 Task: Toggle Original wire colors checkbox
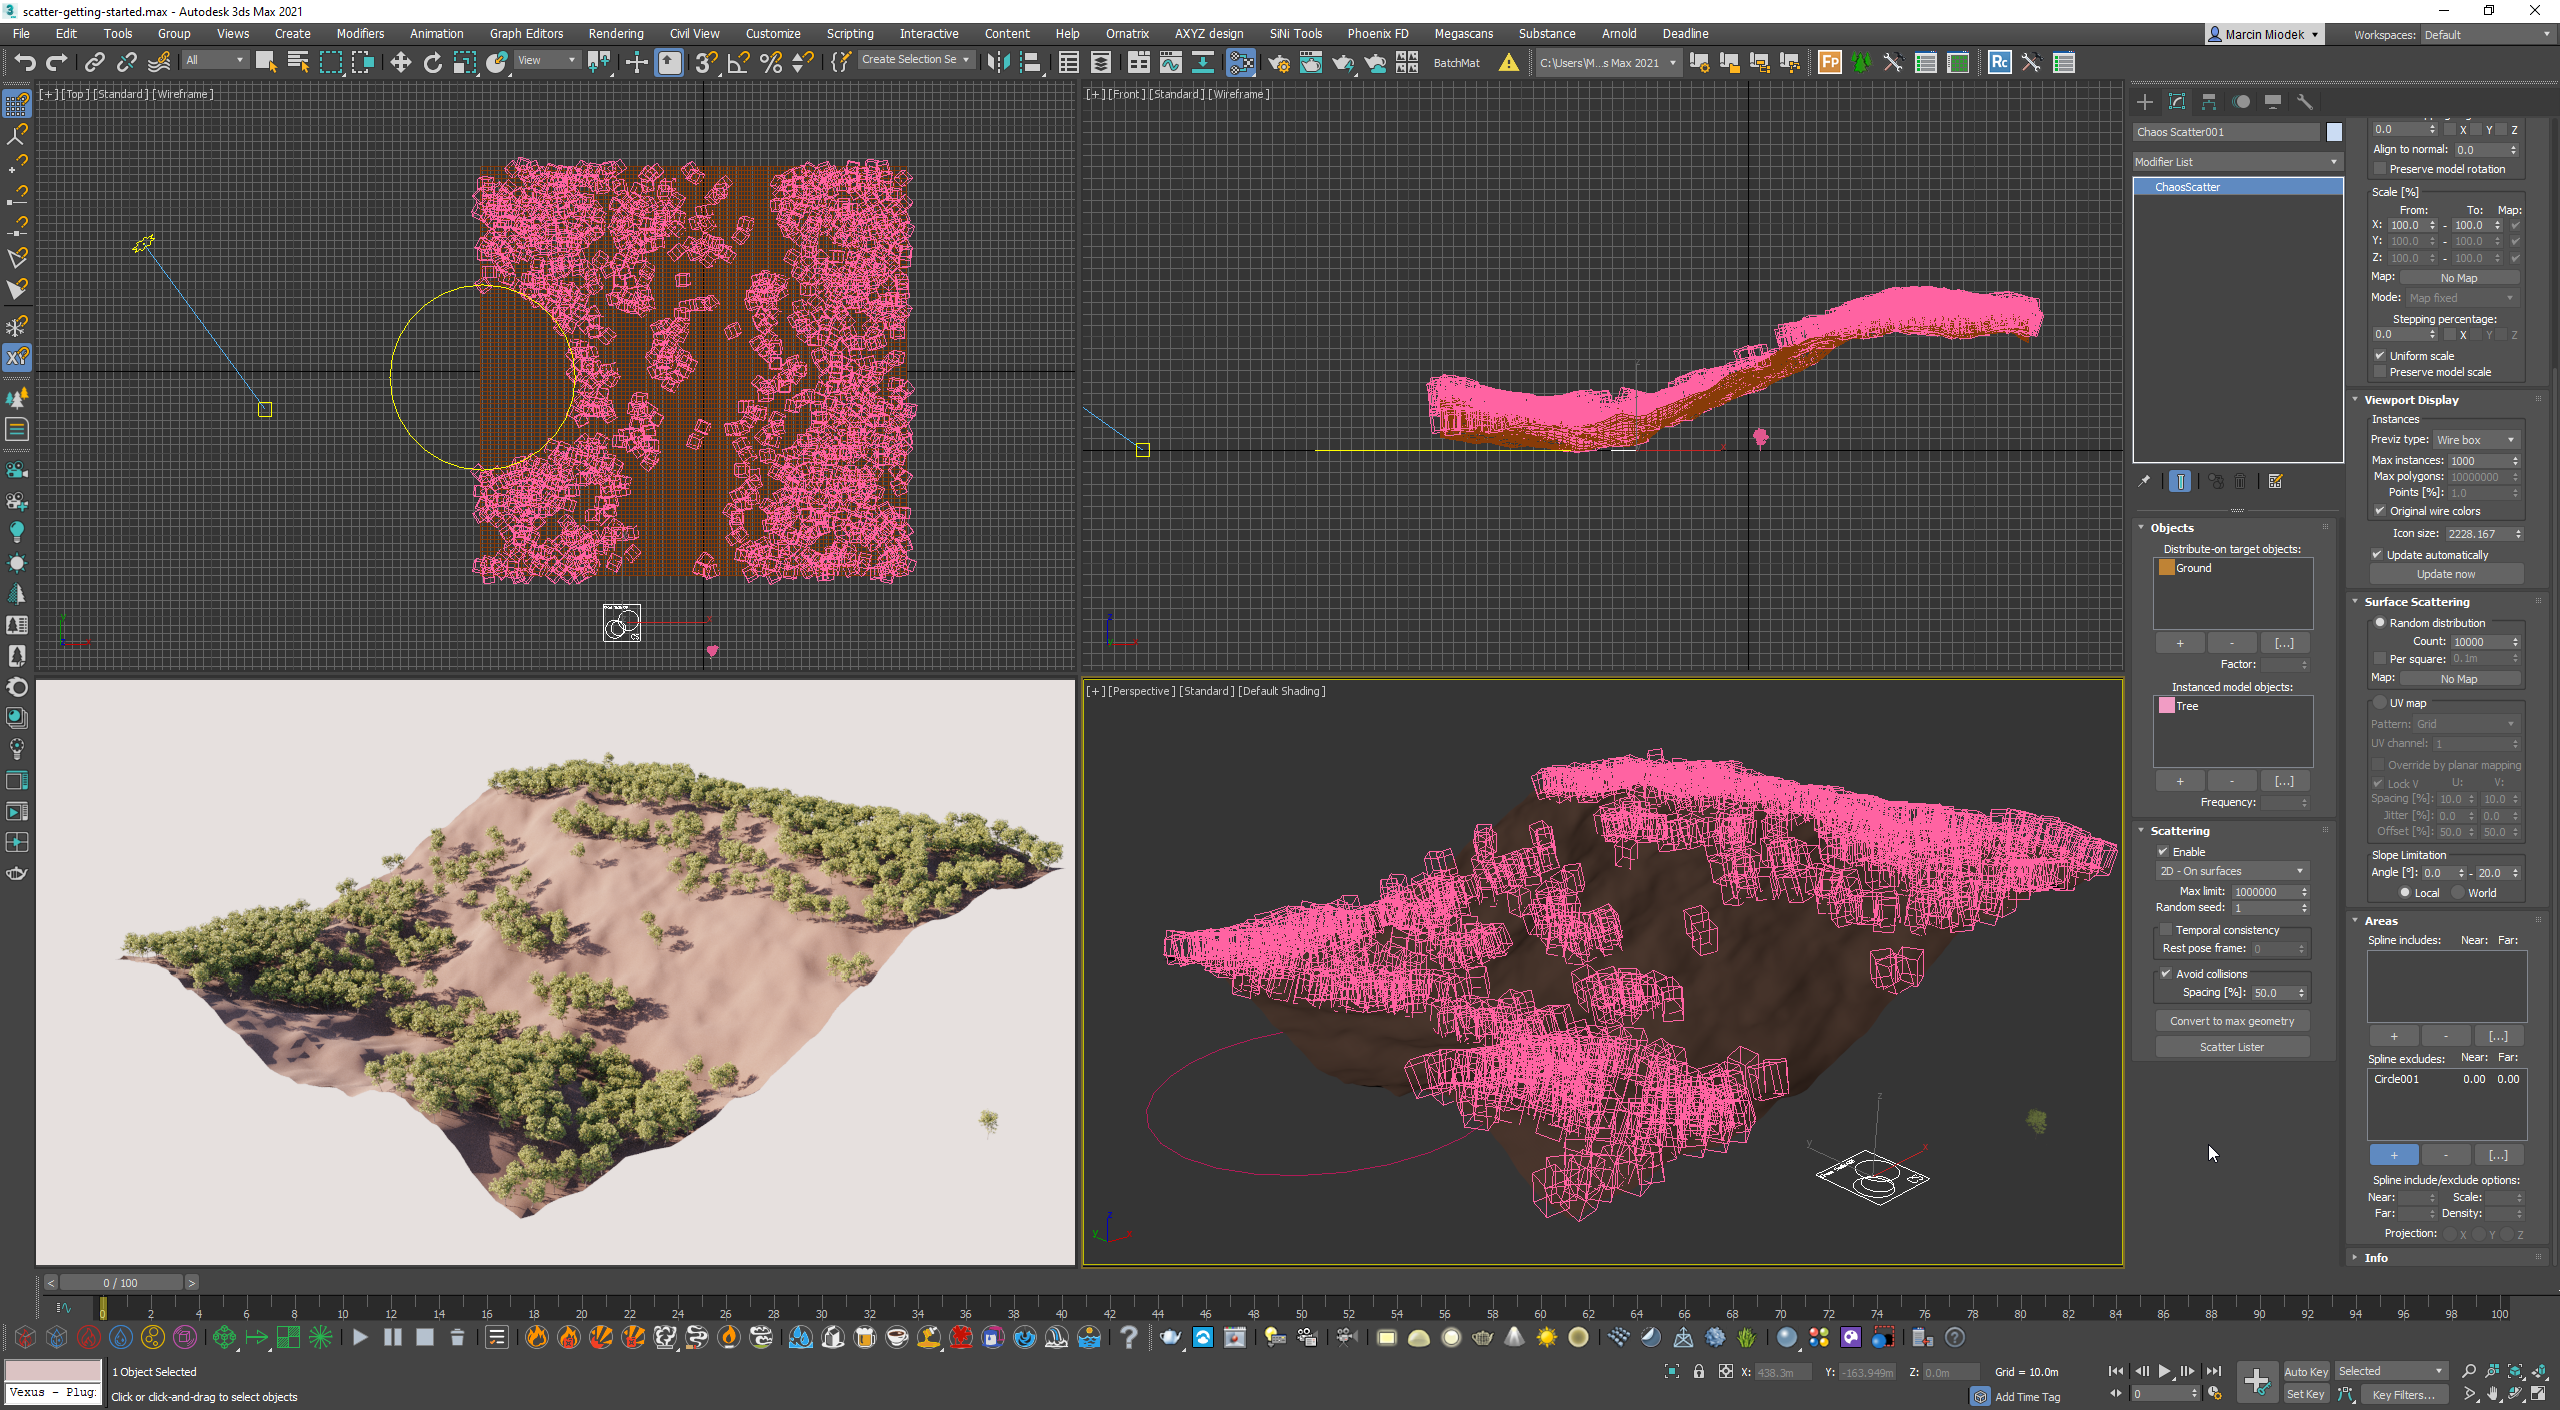point(2380,511)
